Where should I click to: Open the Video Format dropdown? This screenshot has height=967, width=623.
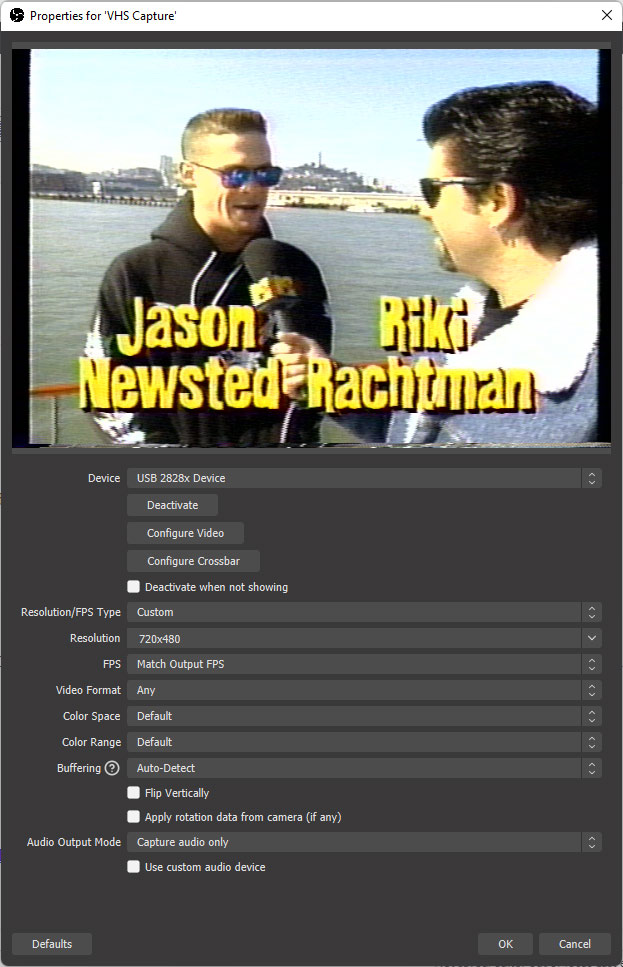[x=364, y=690]
